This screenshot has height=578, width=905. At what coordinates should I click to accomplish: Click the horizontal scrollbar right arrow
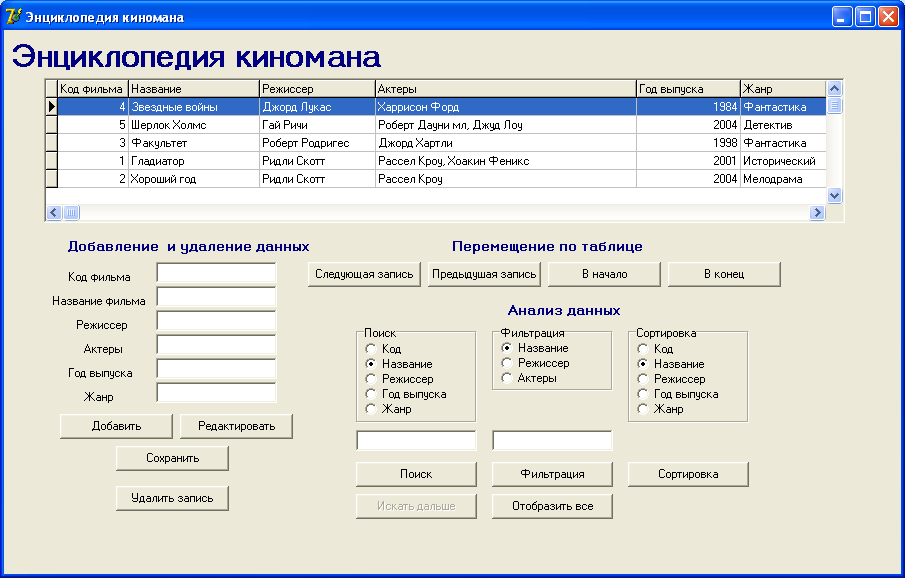pyautogui.click(x=817, y=212)
